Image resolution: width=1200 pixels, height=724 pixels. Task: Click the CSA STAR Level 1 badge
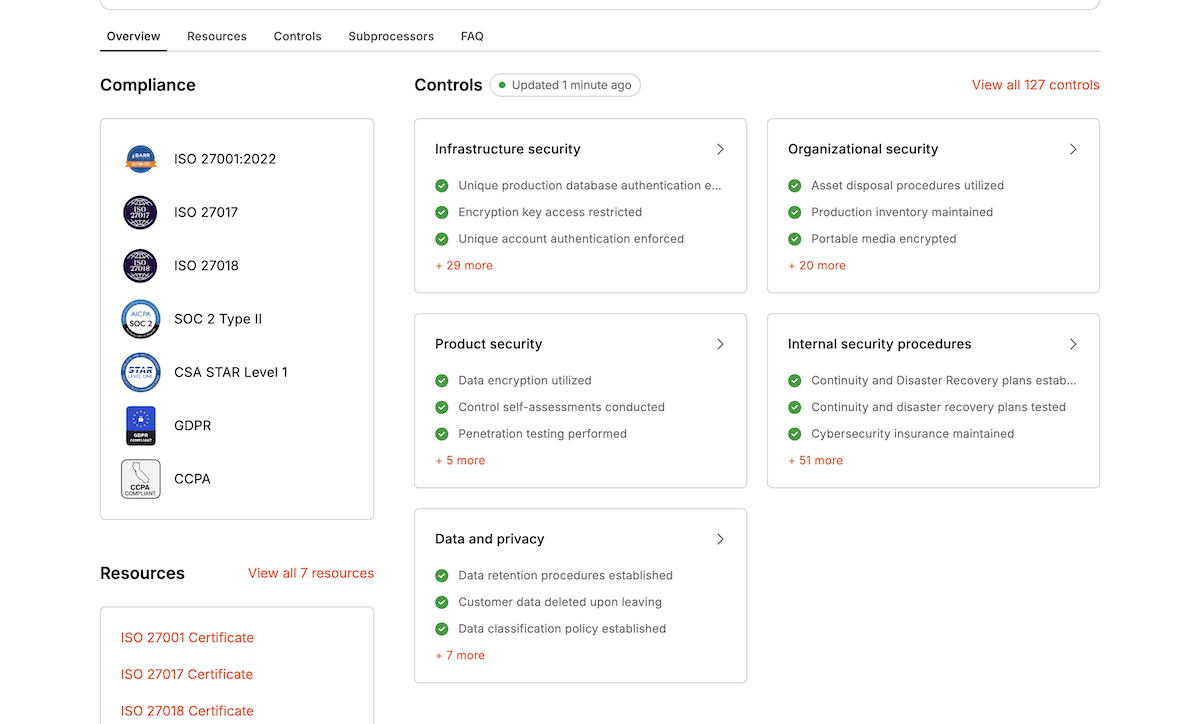(x=140, y=371)
